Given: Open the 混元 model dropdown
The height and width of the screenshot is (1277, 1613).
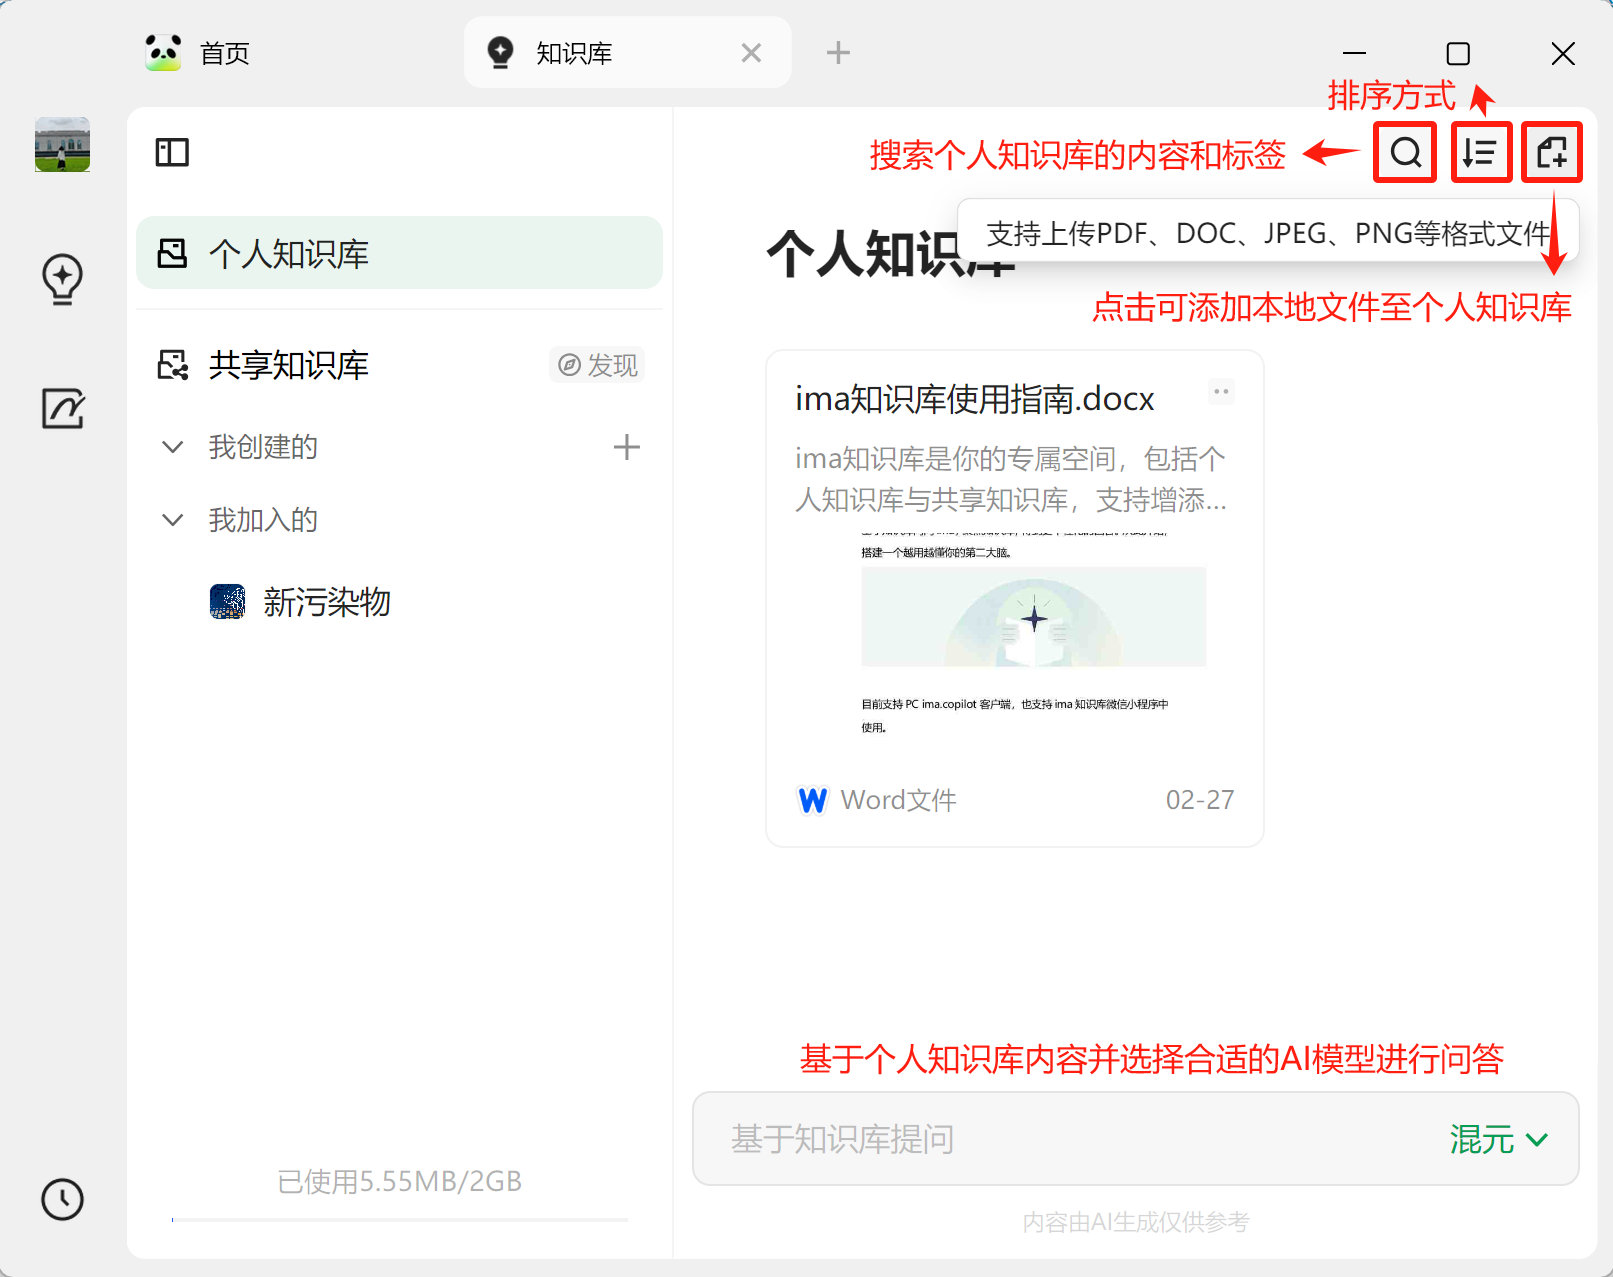Looking at the screenshot, I should click(1496, 1139).
